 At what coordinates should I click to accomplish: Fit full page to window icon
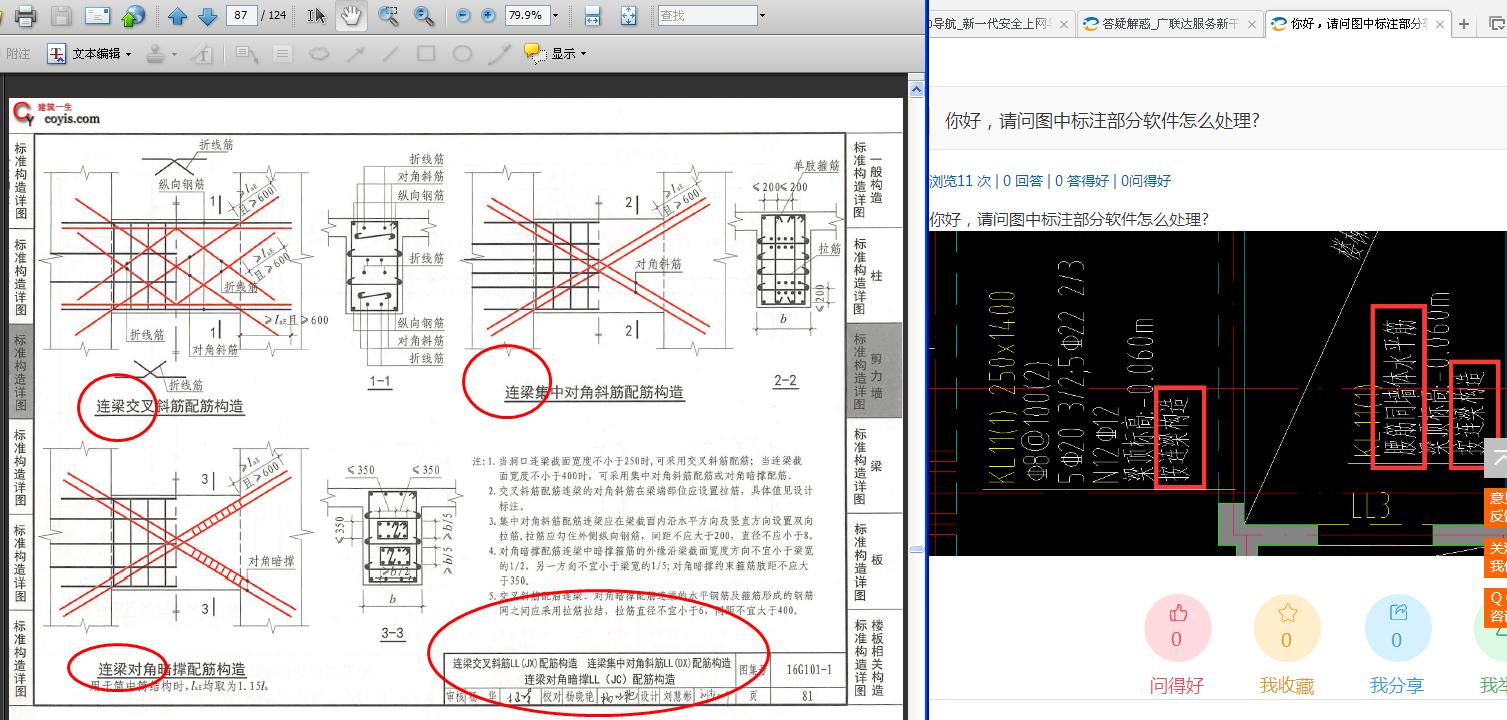628,16
